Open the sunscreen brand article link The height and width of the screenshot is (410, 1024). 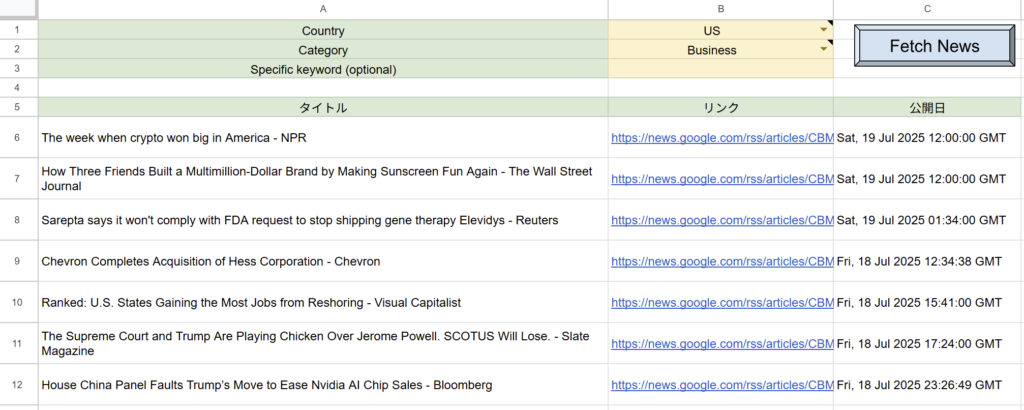click(x=722, y=179)
